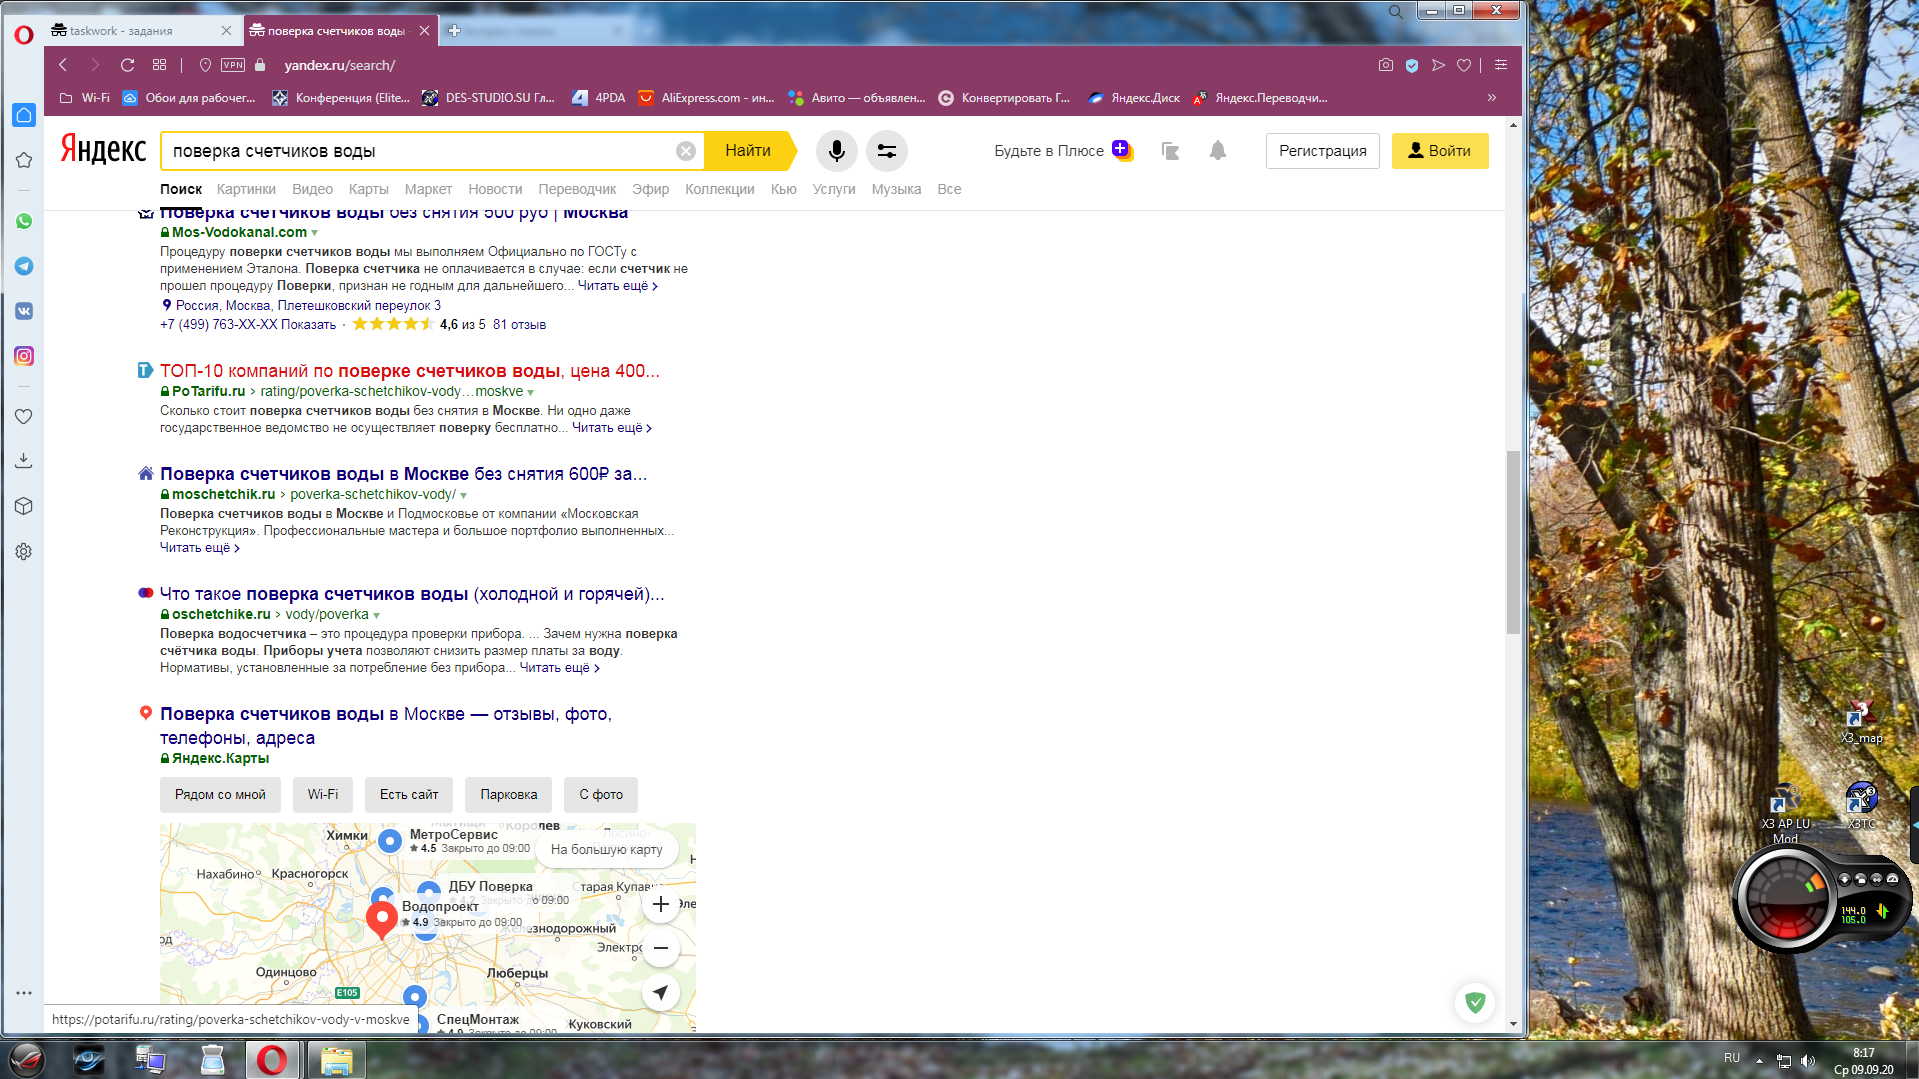This screenshot has height=1079, width=1919.
Task: Switch to the Видео search tab
Action: (x=312, y=189)
